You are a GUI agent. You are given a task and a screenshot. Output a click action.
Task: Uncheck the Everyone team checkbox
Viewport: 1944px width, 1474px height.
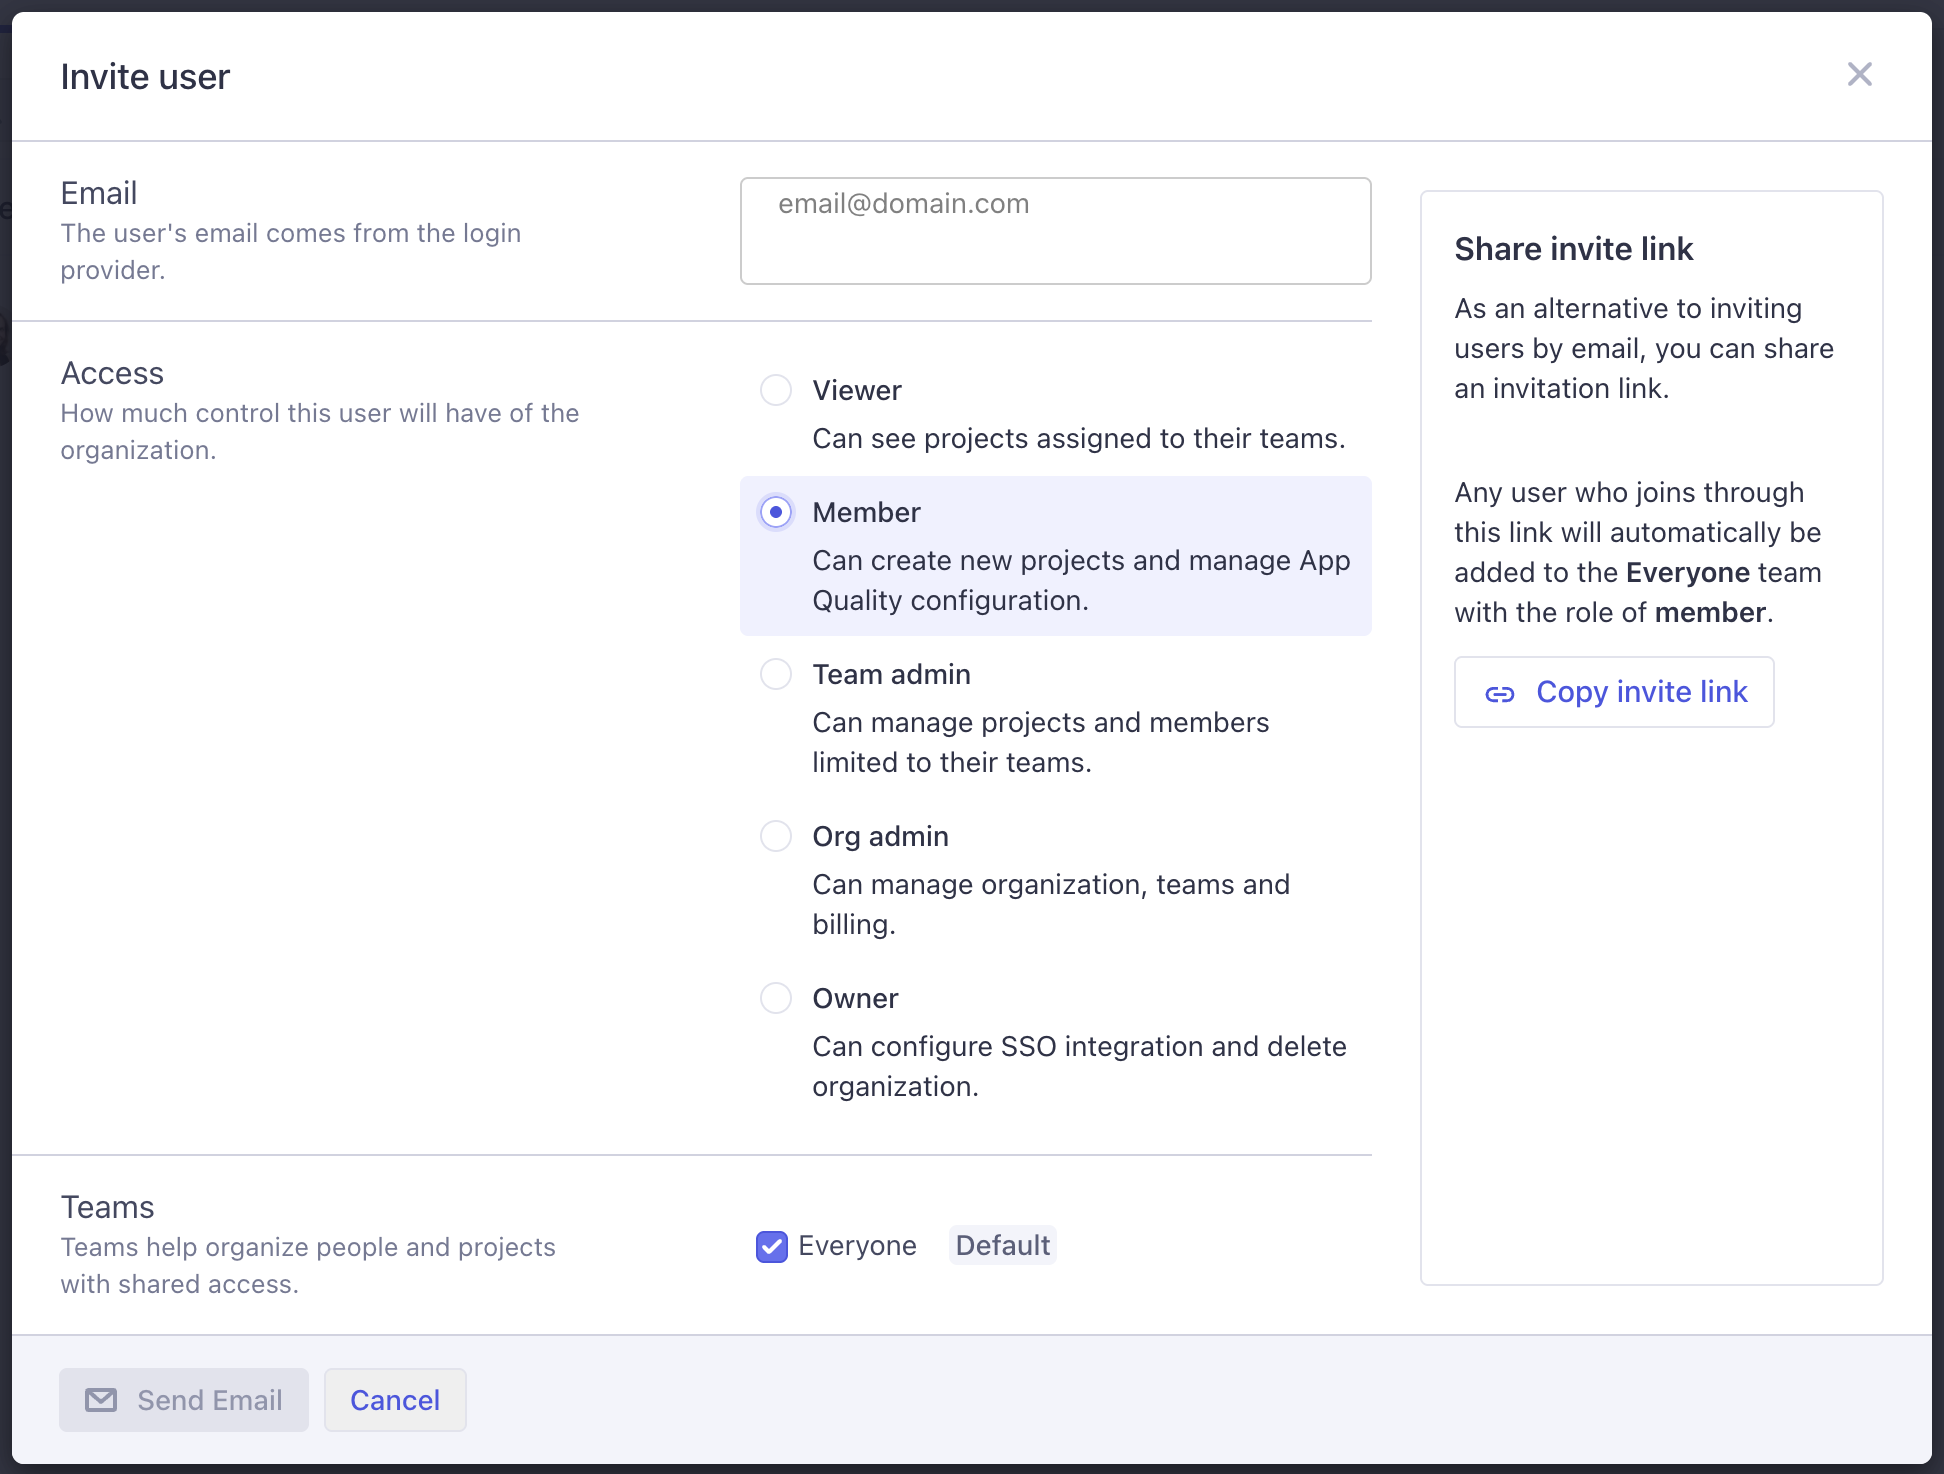pyautogui.click(x=772, y=1246)
